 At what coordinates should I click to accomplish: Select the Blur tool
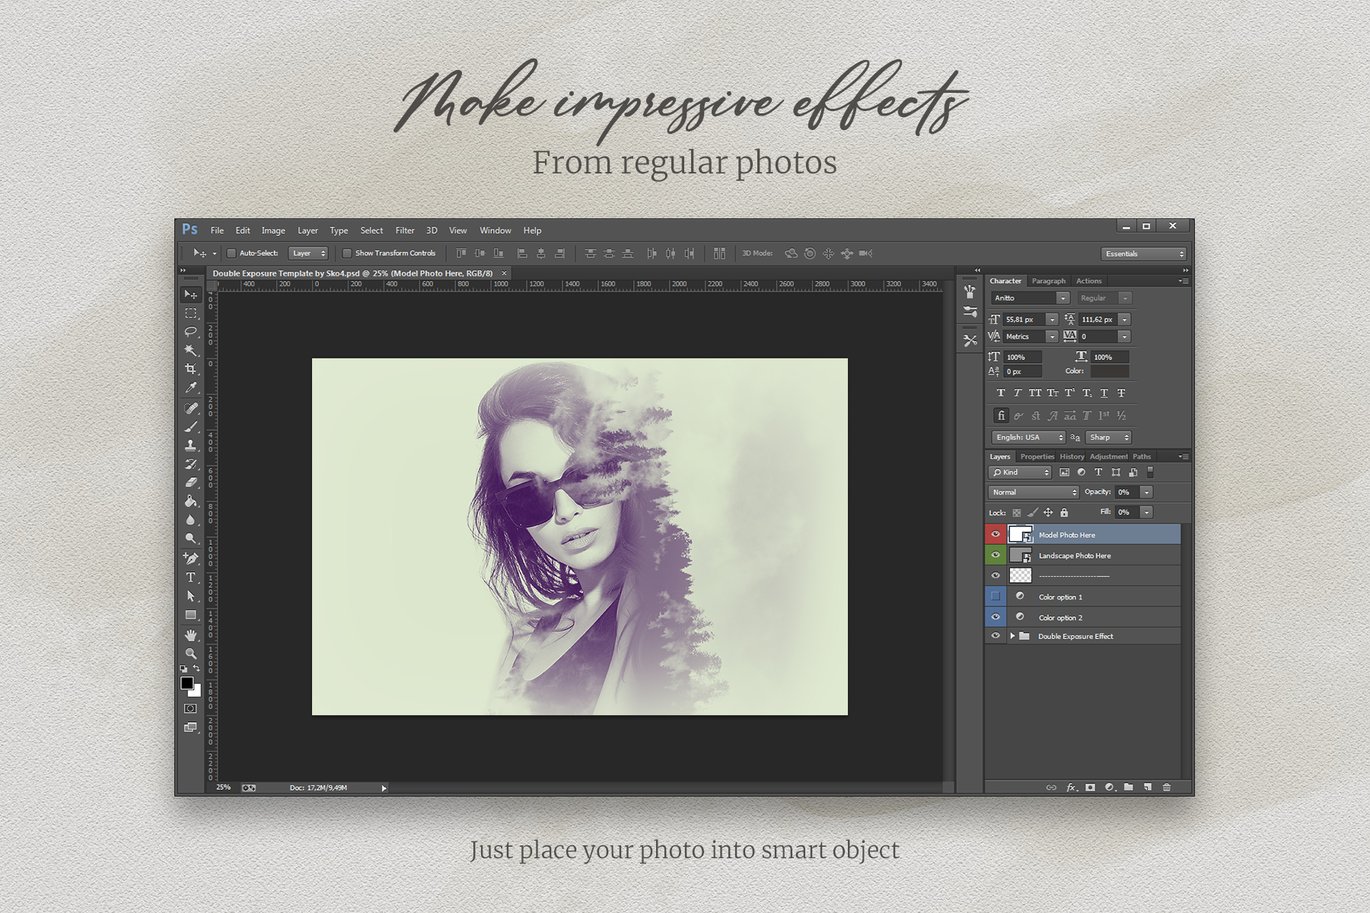tap(190, 519)
